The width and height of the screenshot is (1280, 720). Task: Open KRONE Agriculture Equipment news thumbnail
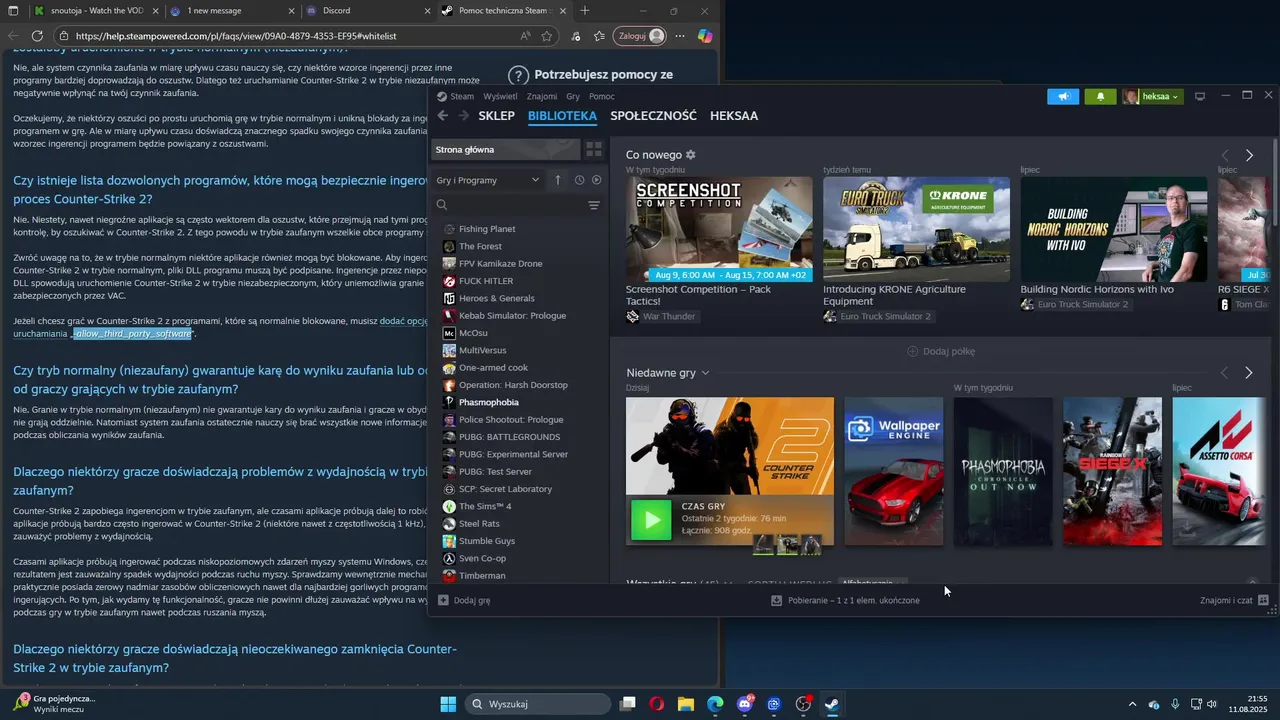tap(916, 229)
